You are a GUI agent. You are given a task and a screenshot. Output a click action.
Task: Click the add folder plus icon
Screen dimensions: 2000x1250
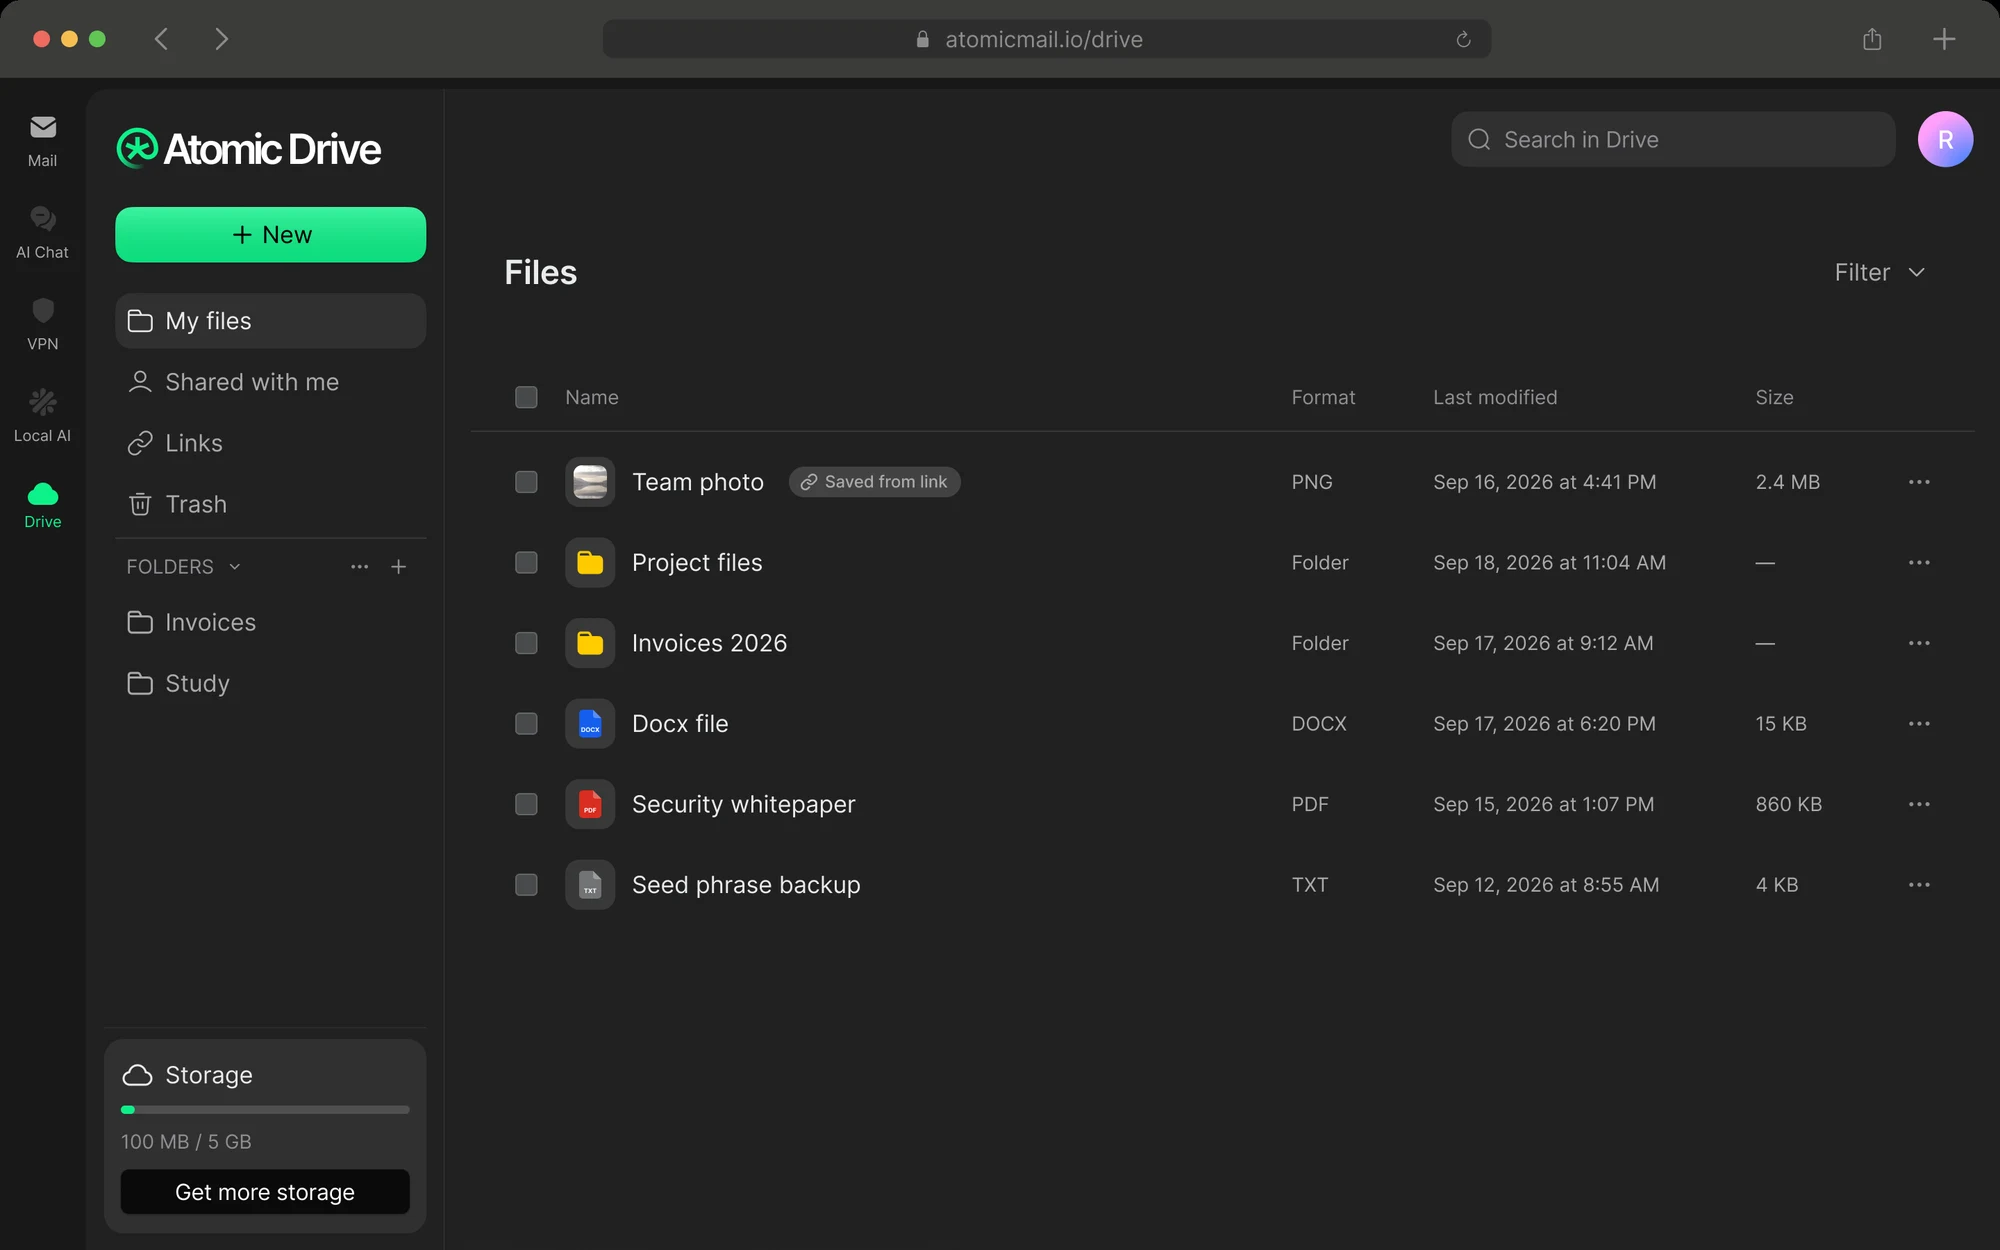tap(398, 567)
